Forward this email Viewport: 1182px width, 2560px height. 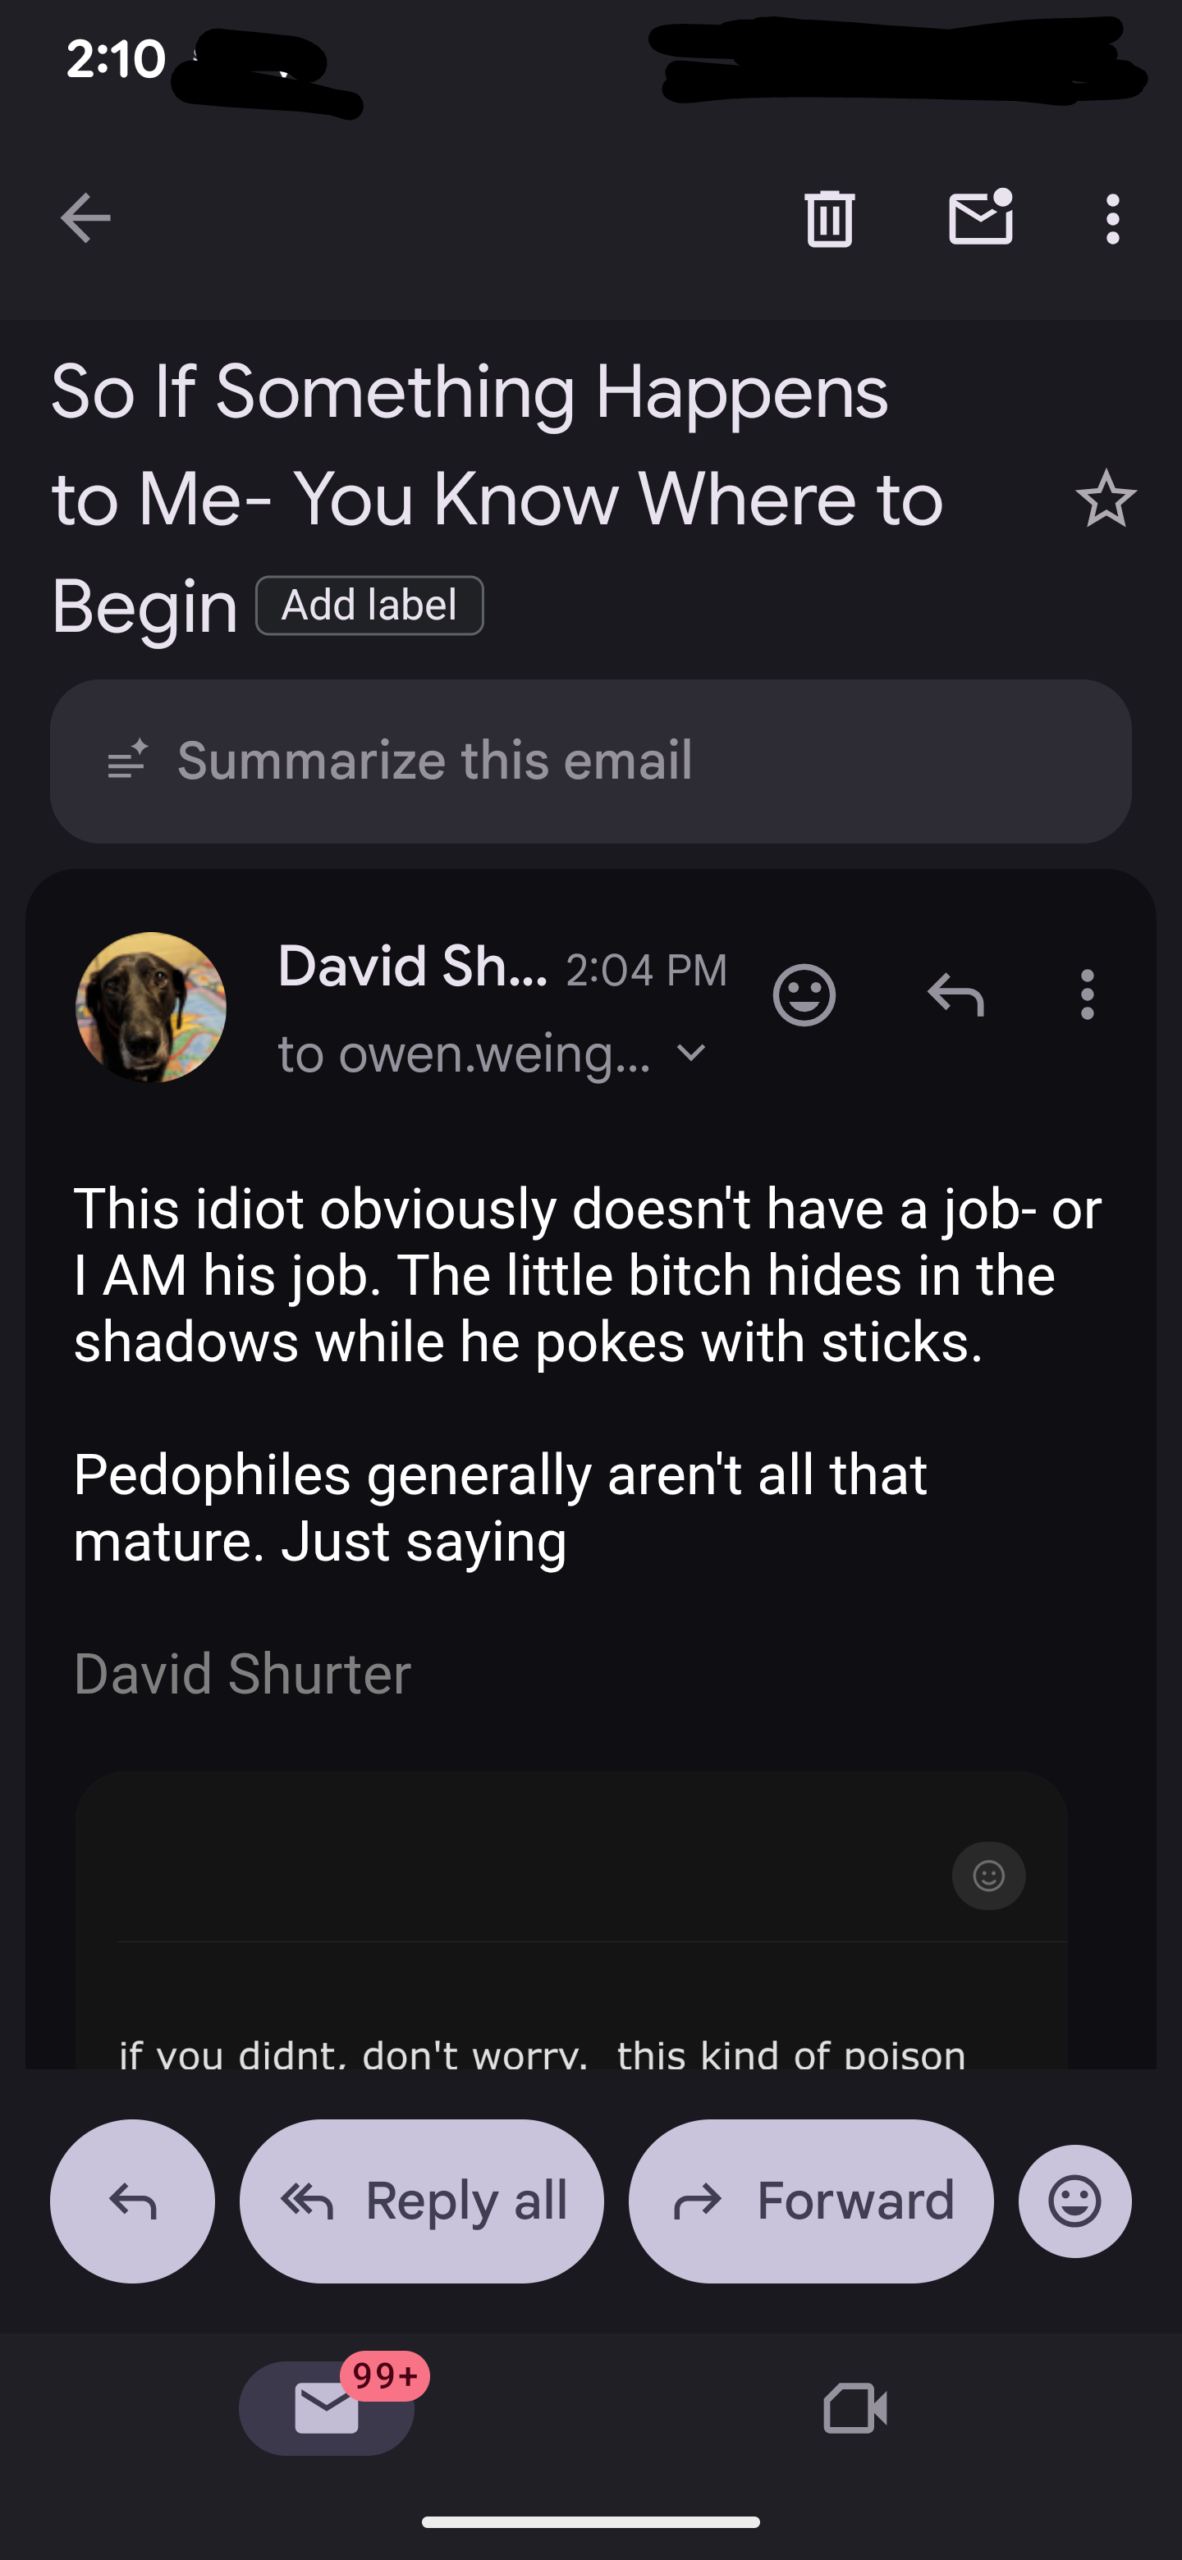pyautogui.click(x=810, y=2201)
